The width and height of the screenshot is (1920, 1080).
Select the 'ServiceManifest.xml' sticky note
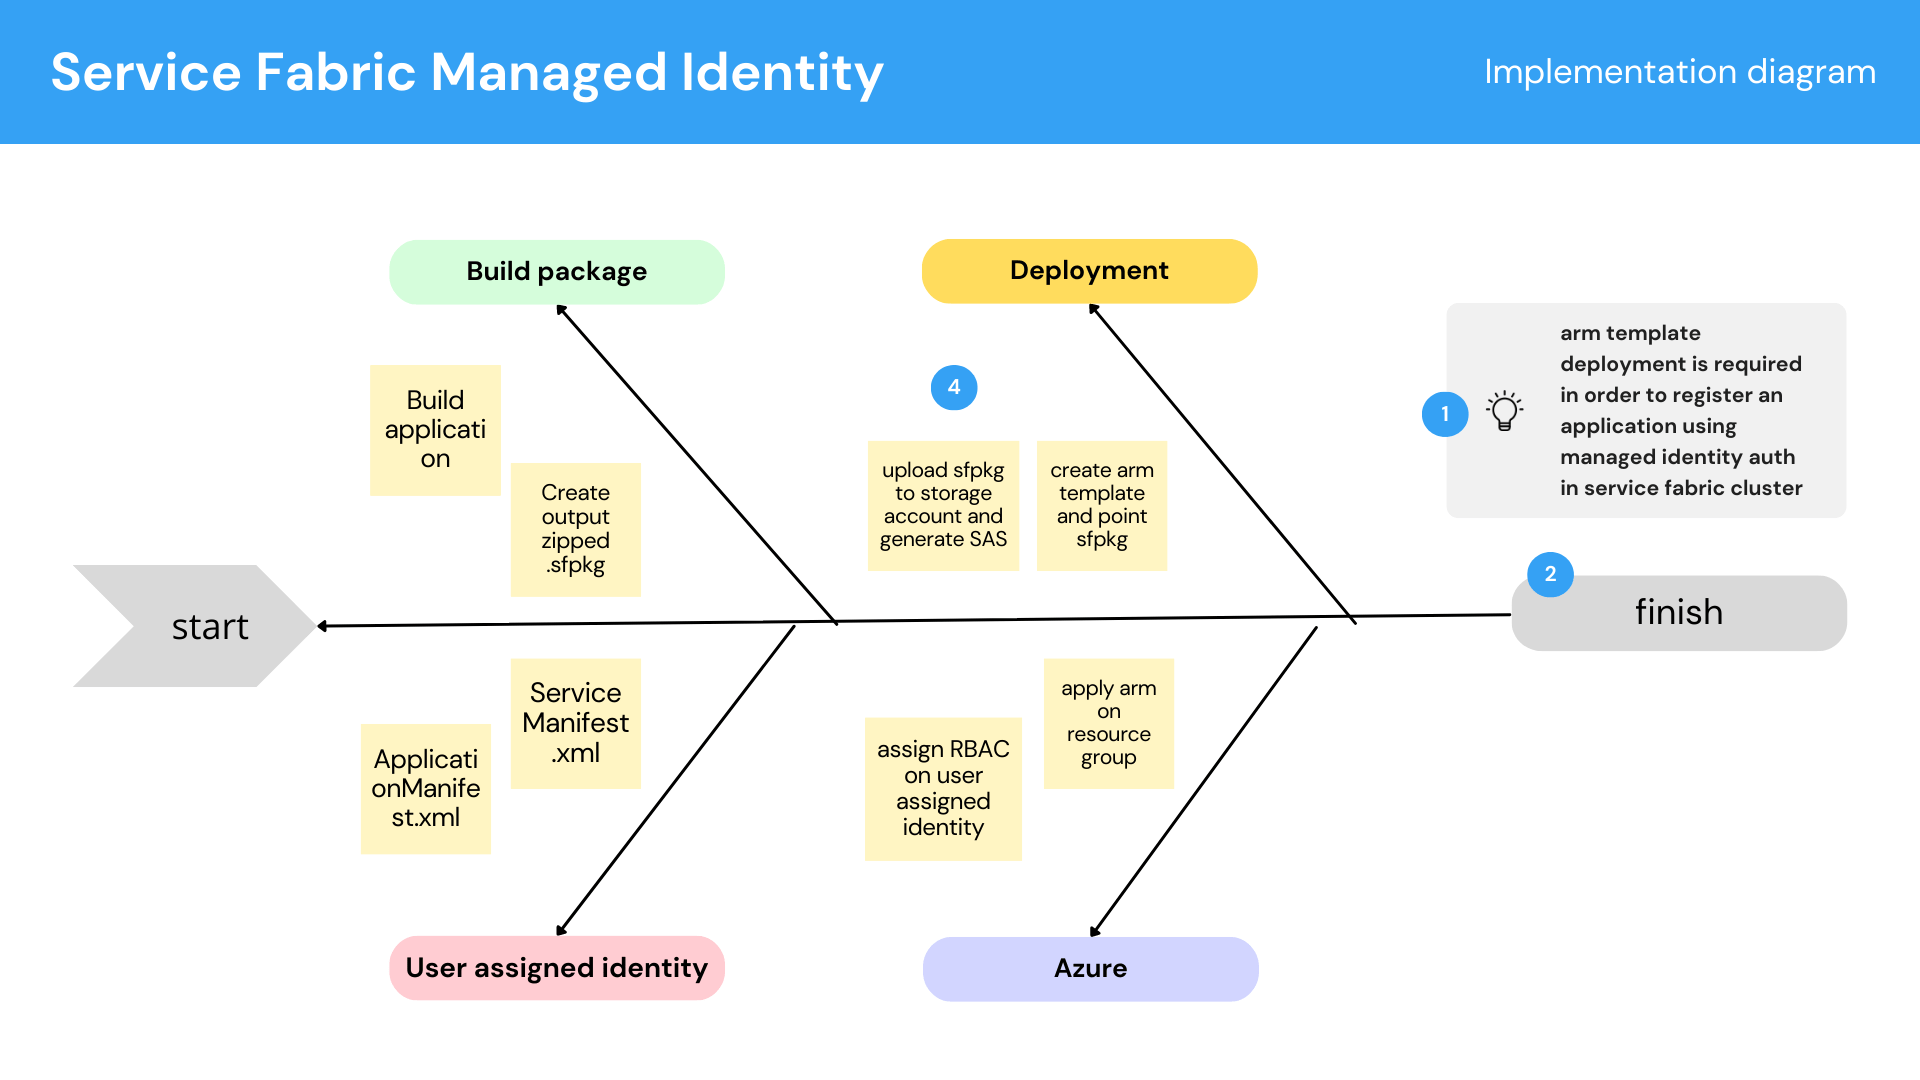pyautogui.click(x=575, y=724)
